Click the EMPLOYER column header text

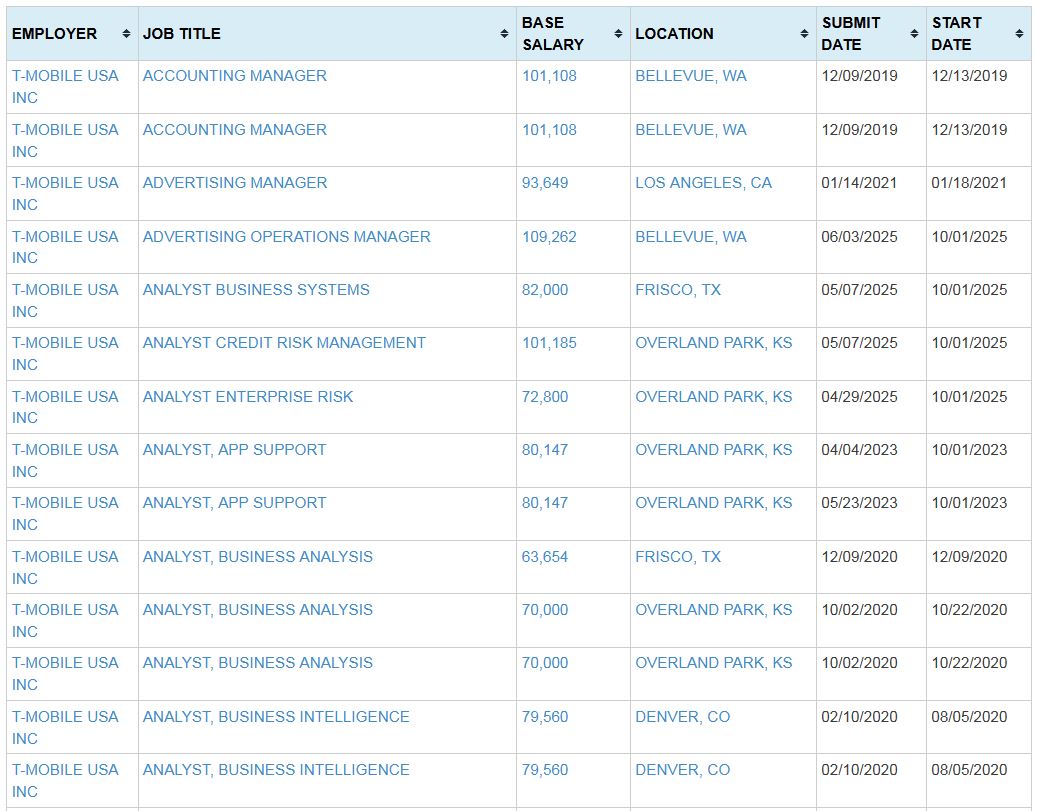coord(54,34)
